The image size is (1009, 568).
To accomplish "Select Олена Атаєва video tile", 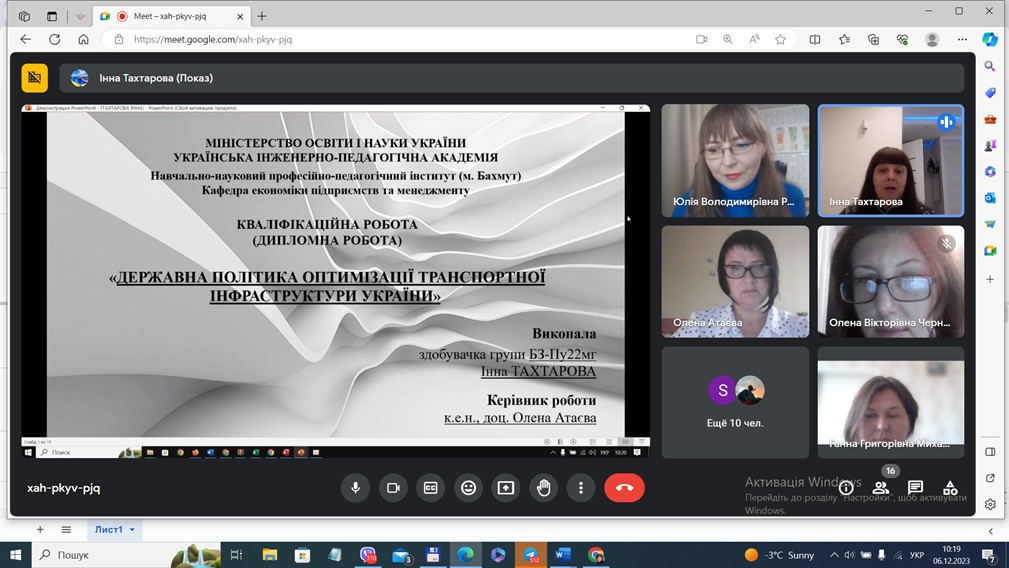I will [735, 281].
